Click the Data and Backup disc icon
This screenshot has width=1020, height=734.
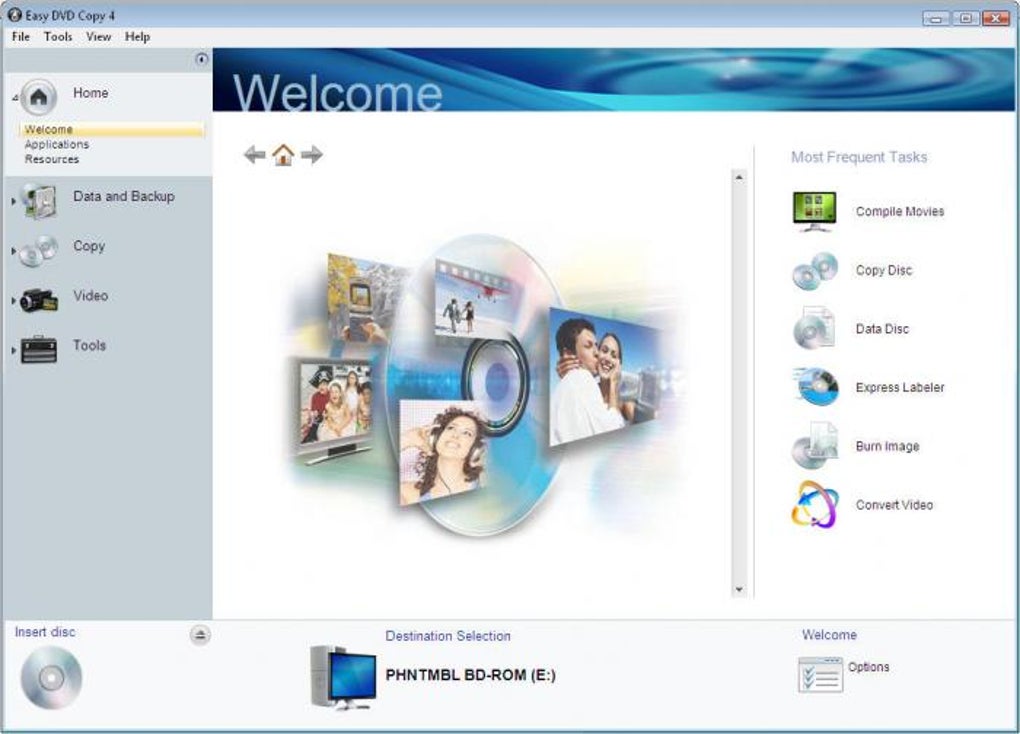pos(40,200)
